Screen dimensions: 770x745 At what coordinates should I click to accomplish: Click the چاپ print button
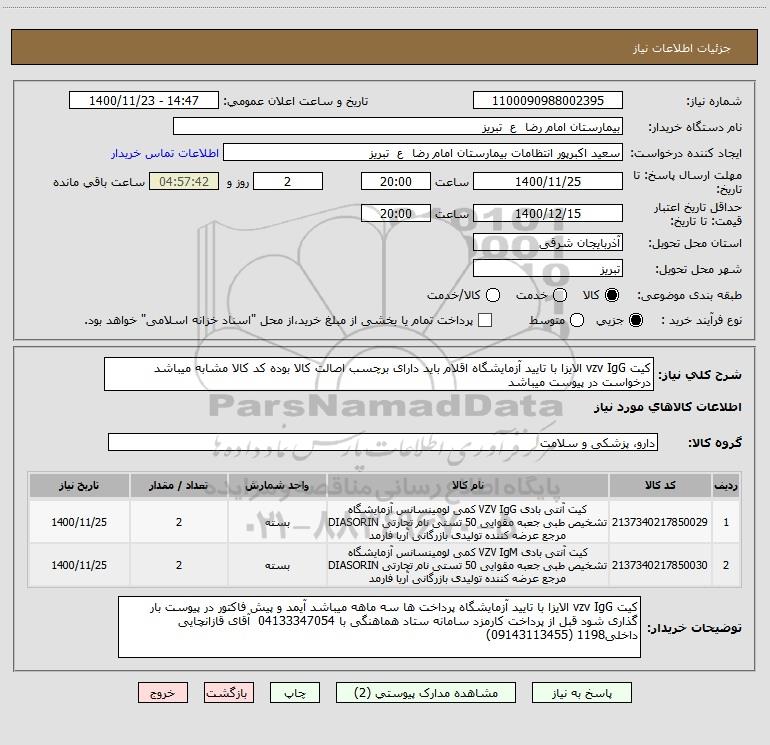click(x=295, y=692)
